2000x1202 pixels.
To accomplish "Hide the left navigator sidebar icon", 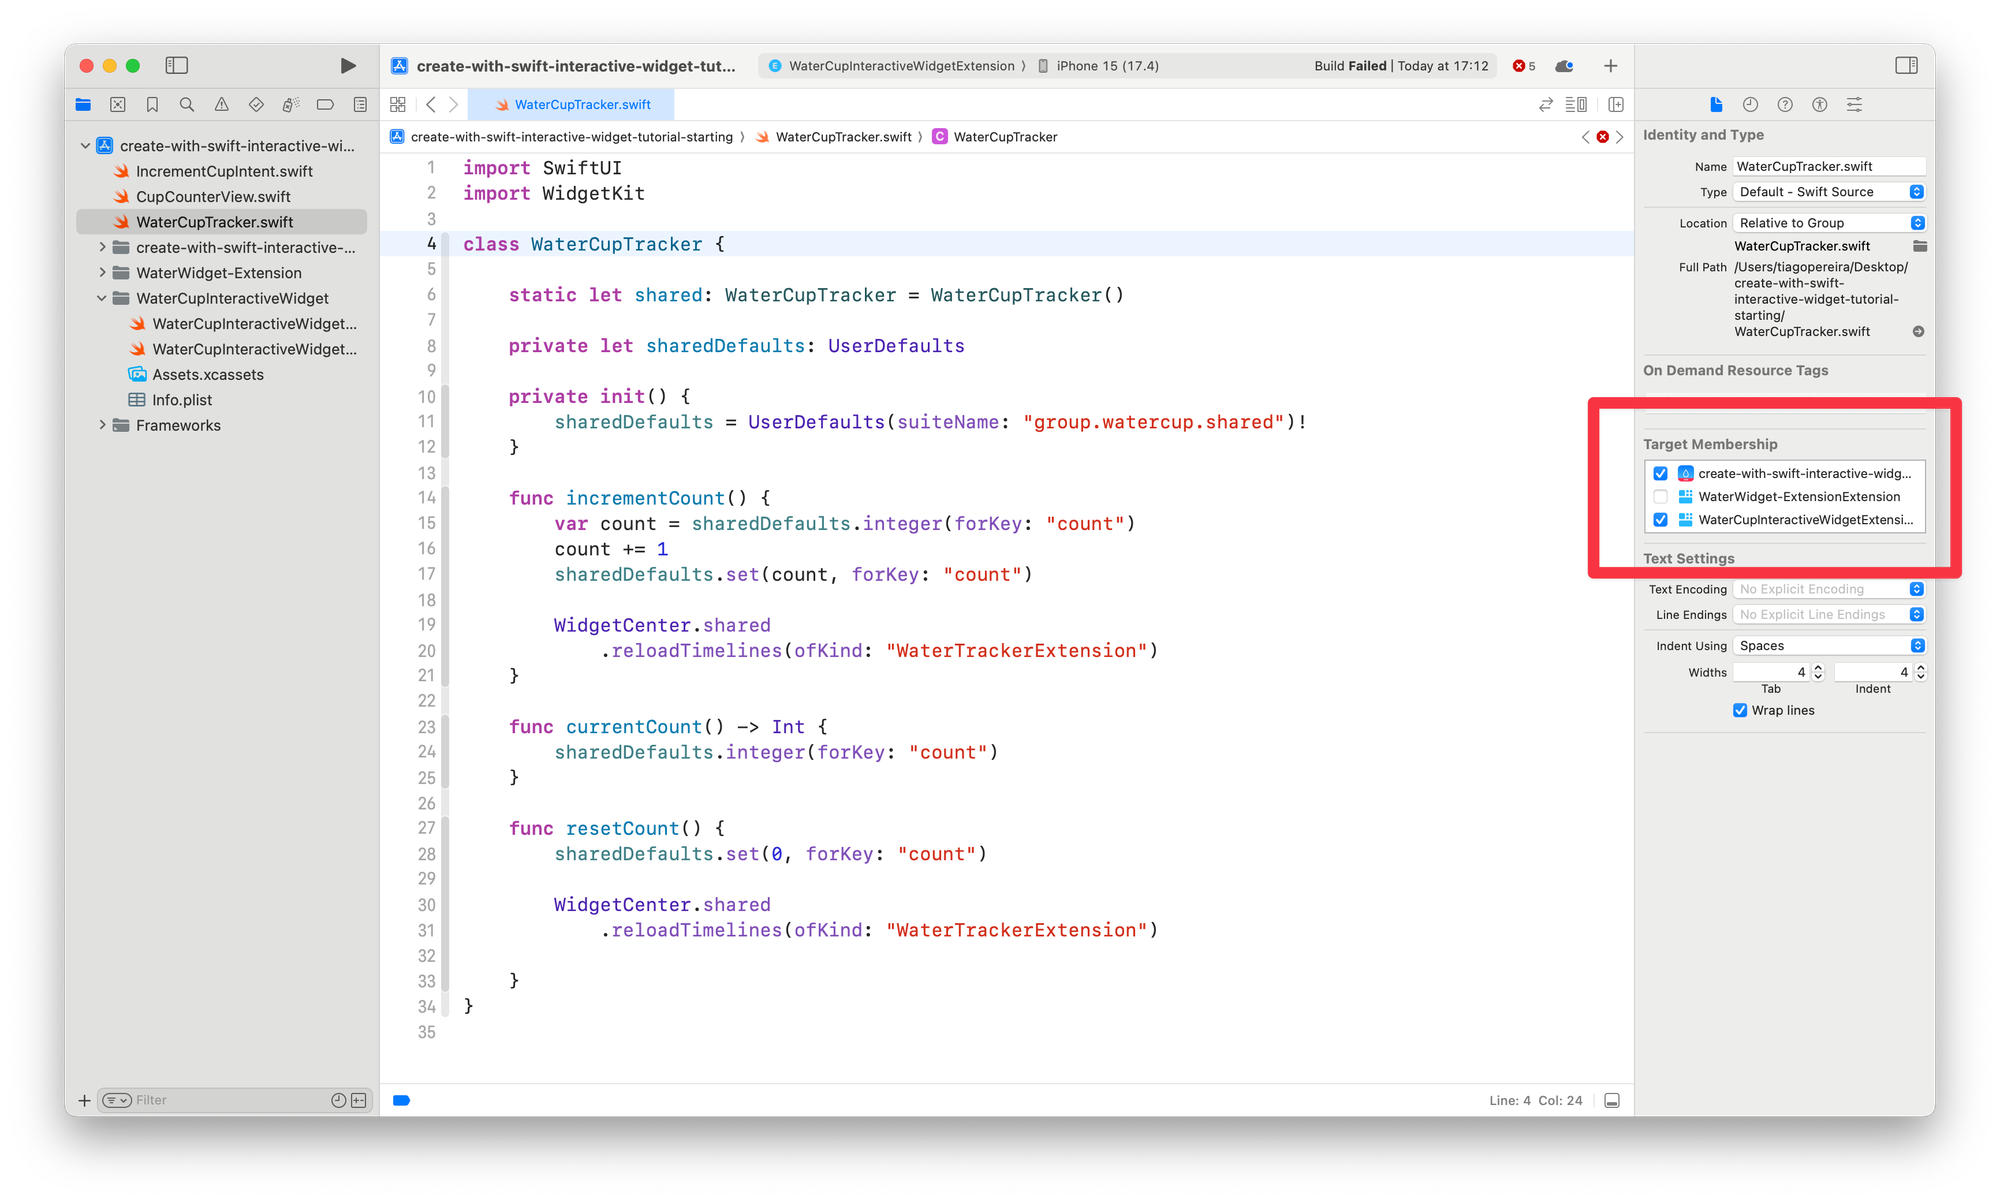I will (x=177, y=66).
